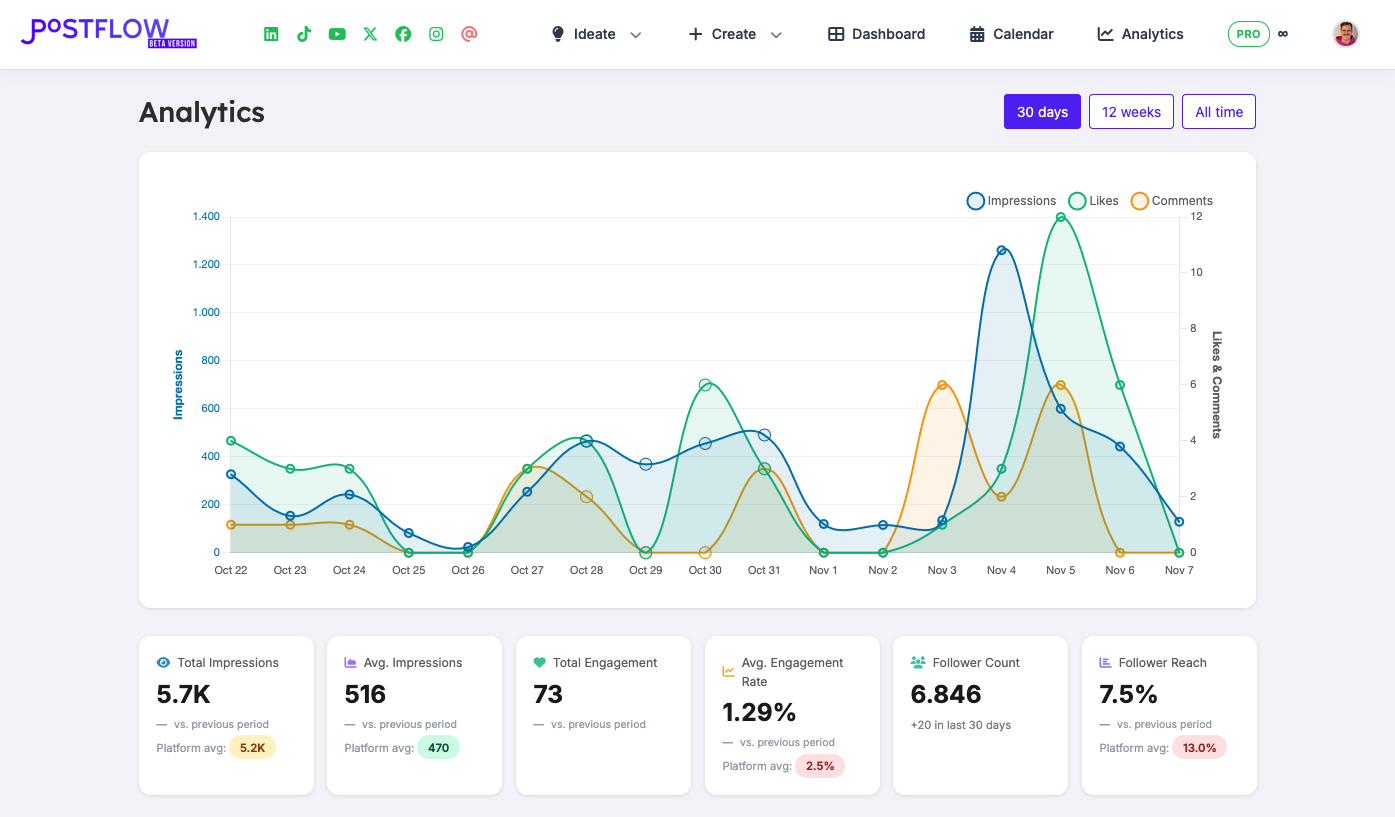
Task: Toggle the Impressions series in the legend
Action: (1010, 200)
